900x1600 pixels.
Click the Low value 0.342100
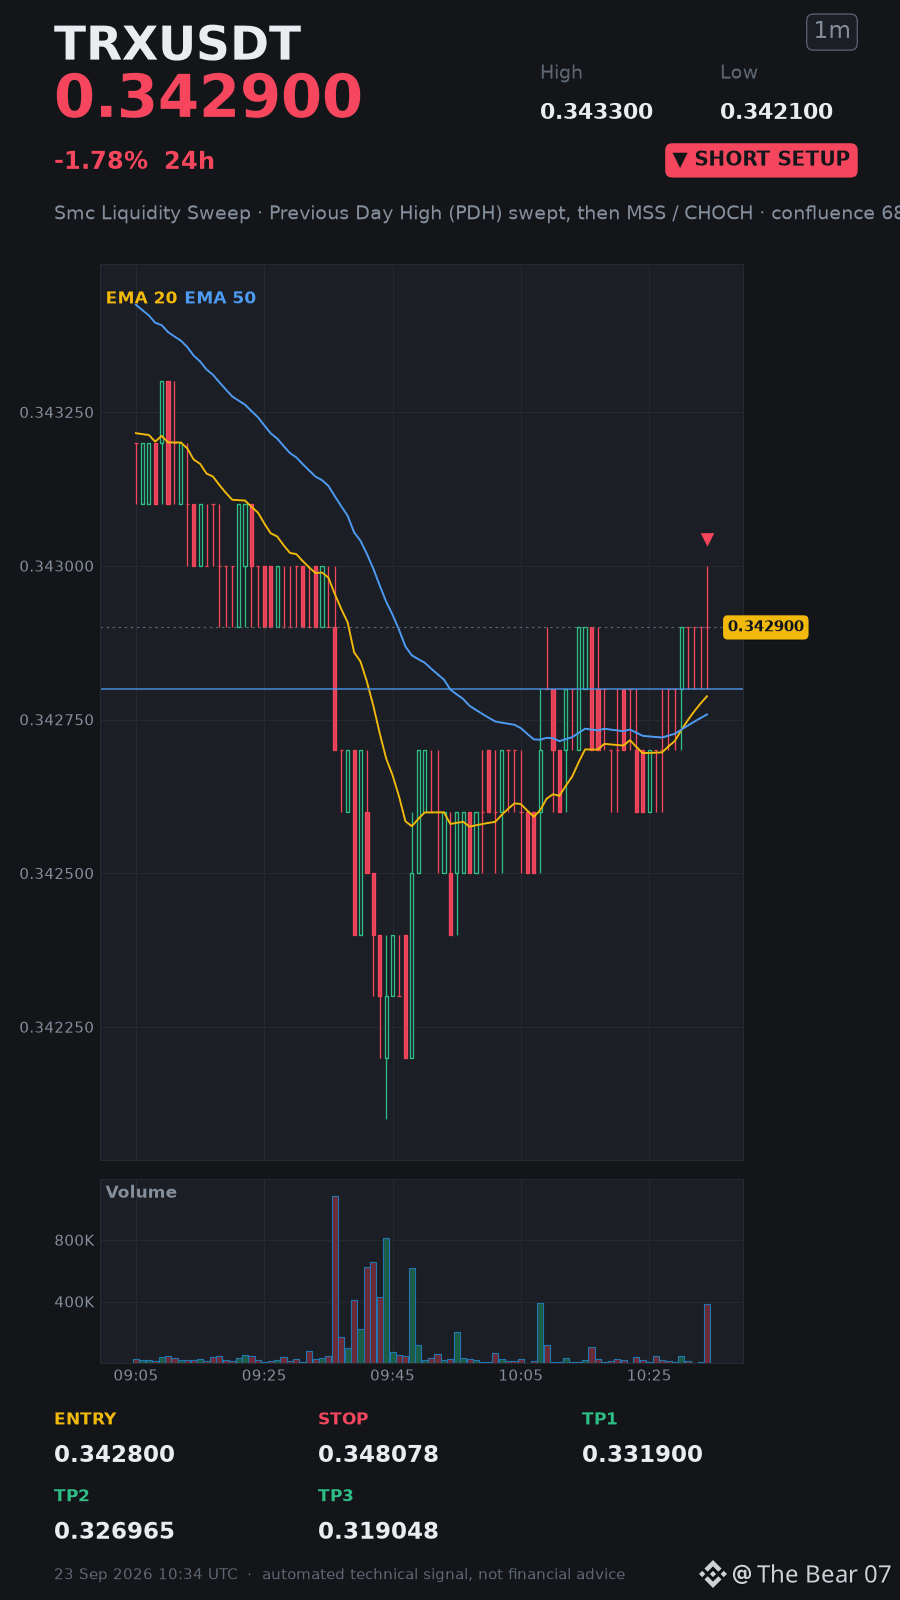(776, 112)
